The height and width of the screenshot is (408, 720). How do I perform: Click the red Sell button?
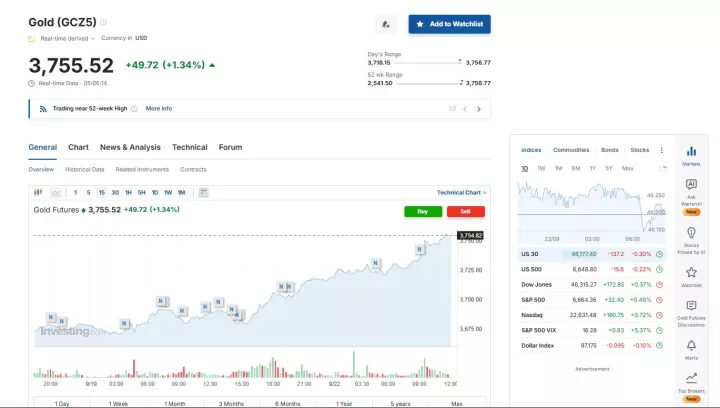tap(466, 212)
